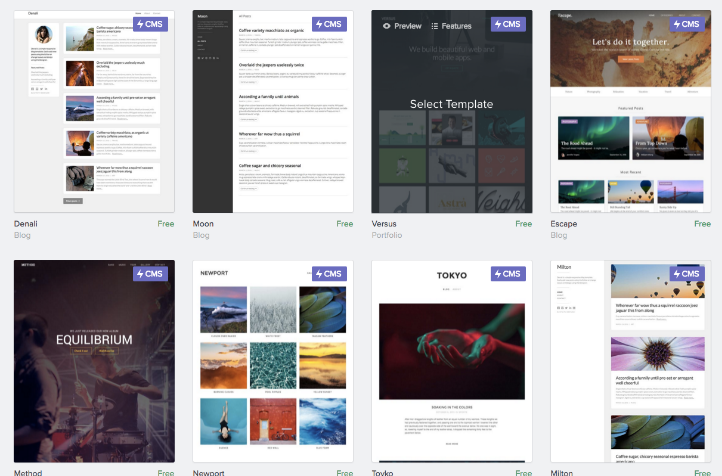Click the CMS badge on Versus
Screen dimensions: 722x476
point(508,24)
